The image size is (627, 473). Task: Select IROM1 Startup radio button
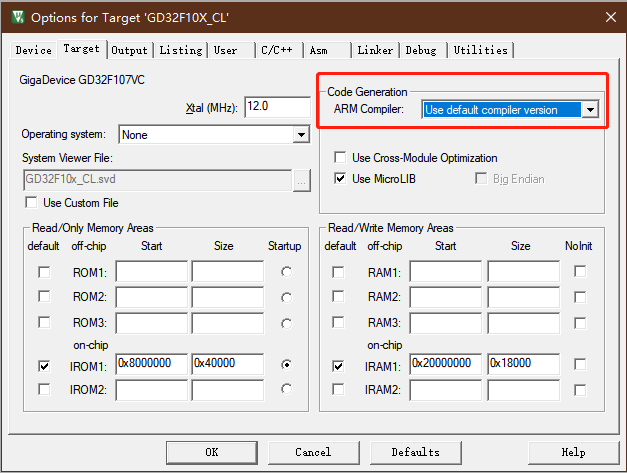[x=286, y=365]
